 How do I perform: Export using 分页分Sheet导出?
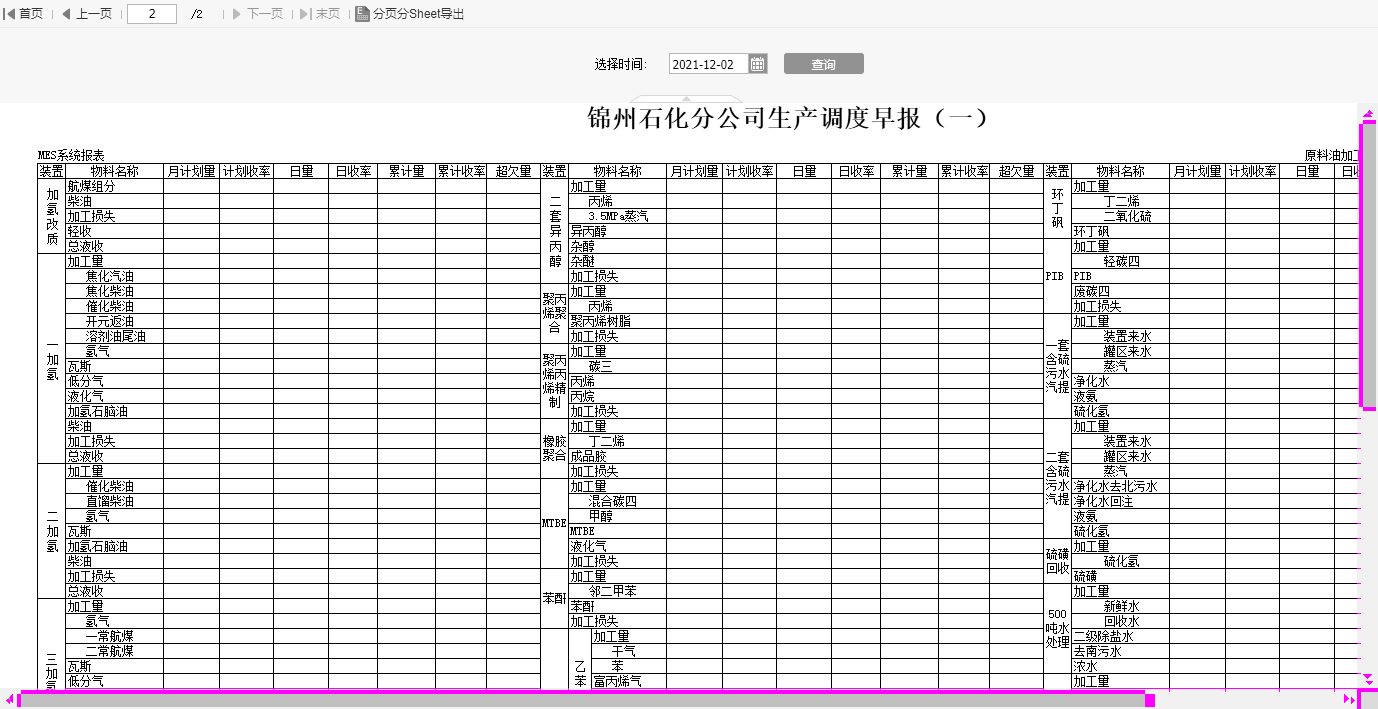(410, 14)
